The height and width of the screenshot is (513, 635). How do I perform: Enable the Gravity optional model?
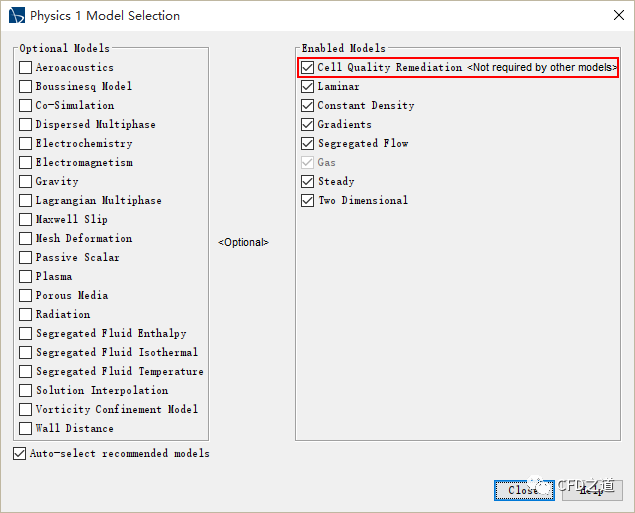click(26, 182)
